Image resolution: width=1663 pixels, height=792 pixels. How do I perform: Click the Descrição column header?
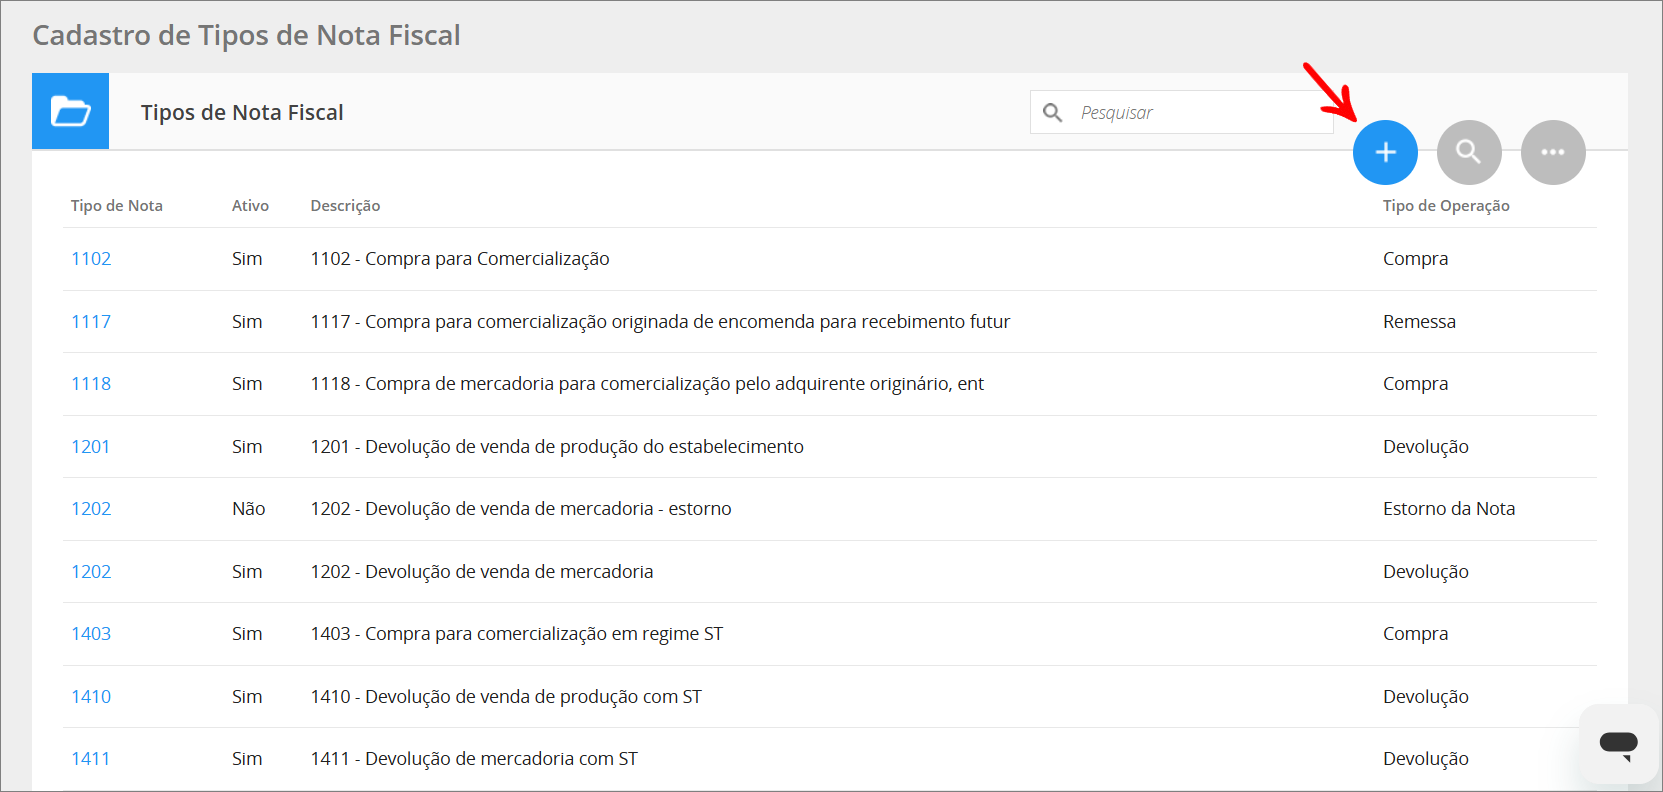345,206
